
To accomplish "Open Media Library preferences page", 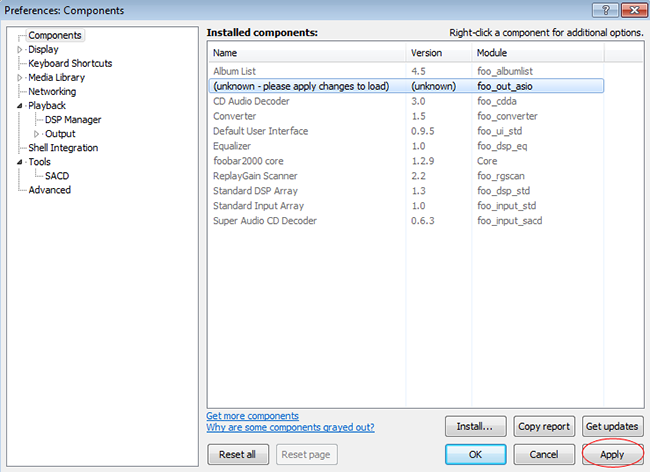I will point(56,77).
